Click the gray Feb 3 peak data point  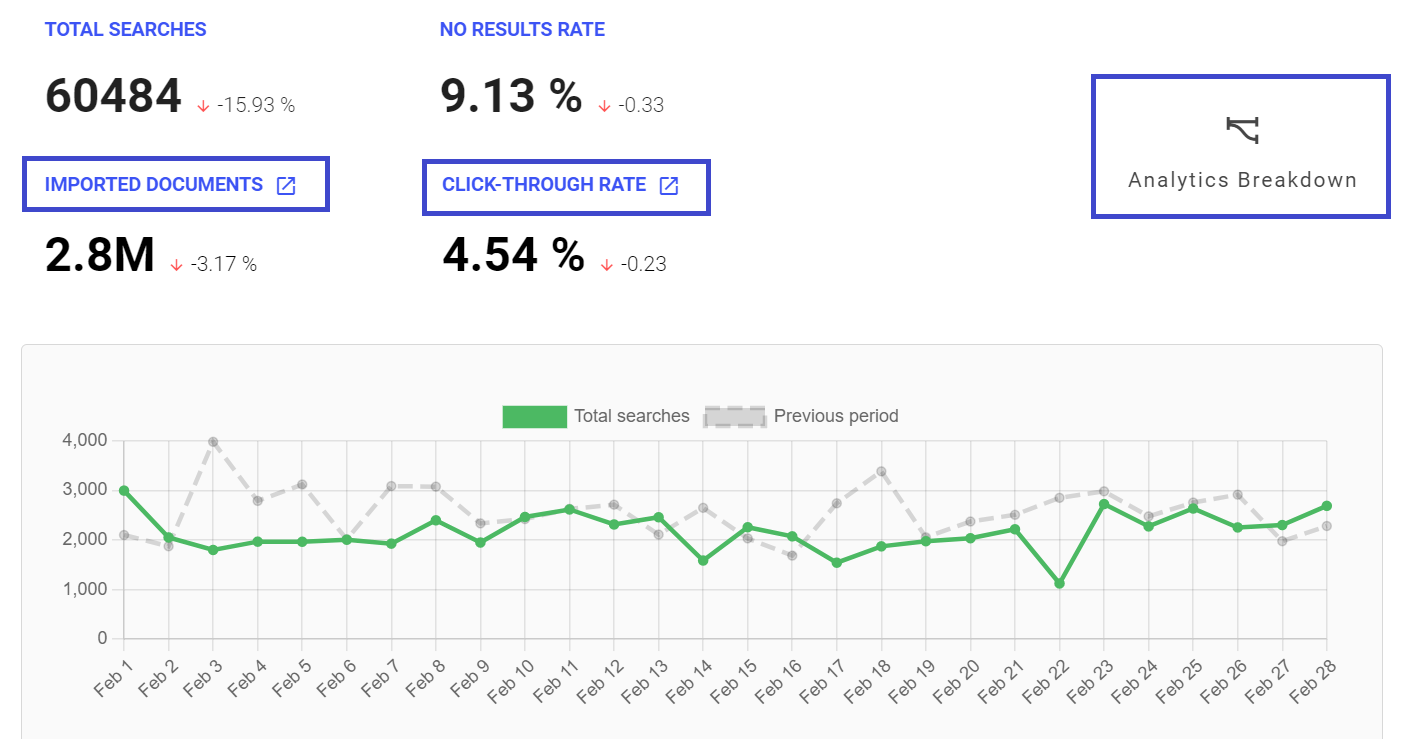[x=213, y=441]
